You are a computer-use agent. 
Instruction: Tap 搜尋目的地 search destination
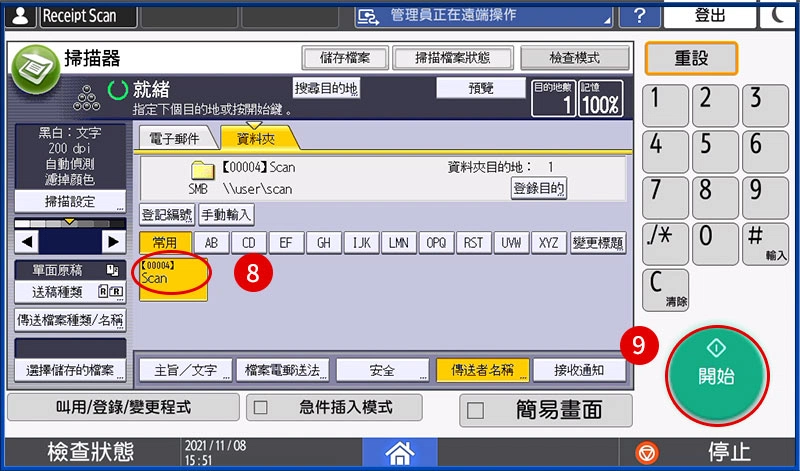pyautogui.click(x=327, y=88)
